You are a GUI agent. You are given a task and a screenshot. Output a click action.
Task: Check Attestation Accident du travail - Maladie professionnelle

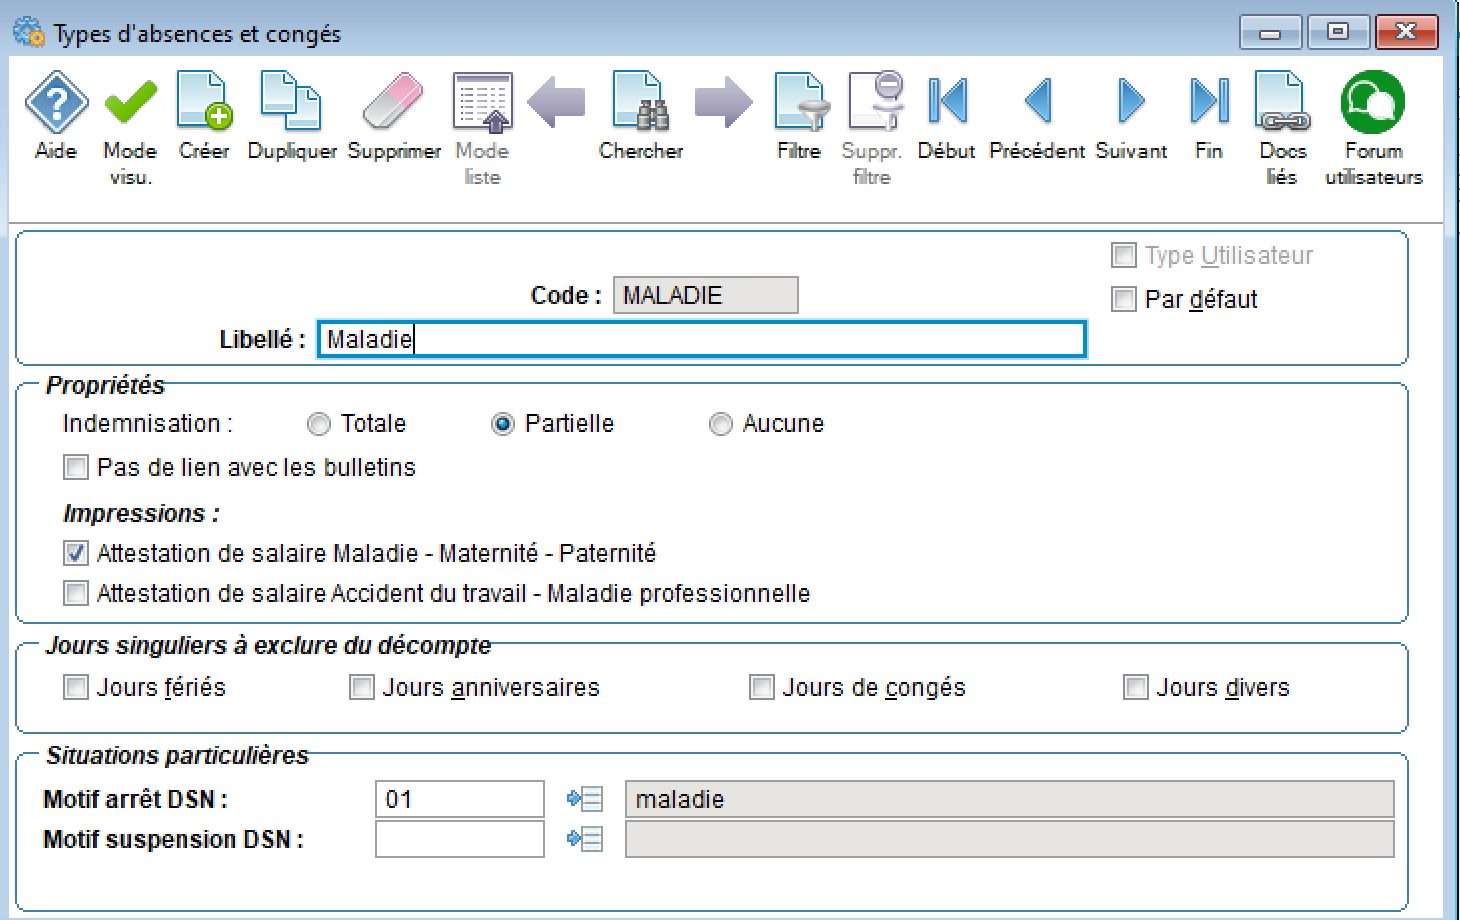tap(76, 593)
